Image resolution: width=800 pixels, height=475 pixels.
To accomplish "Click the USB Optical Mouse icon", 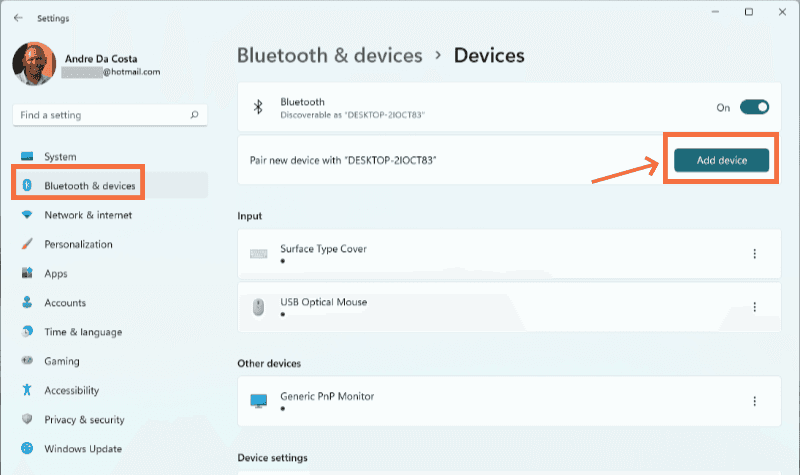I will 259,307.
